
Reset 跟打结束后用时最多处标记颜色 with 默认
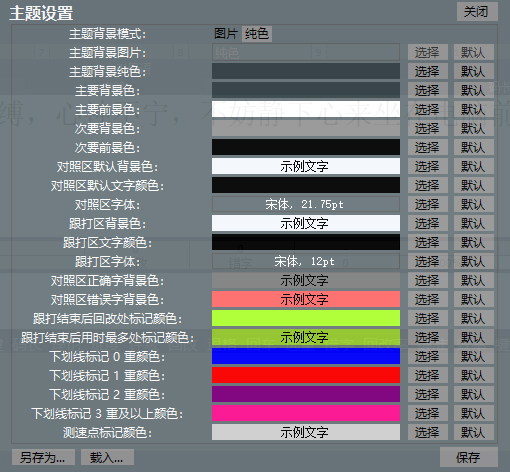point(474,337)
